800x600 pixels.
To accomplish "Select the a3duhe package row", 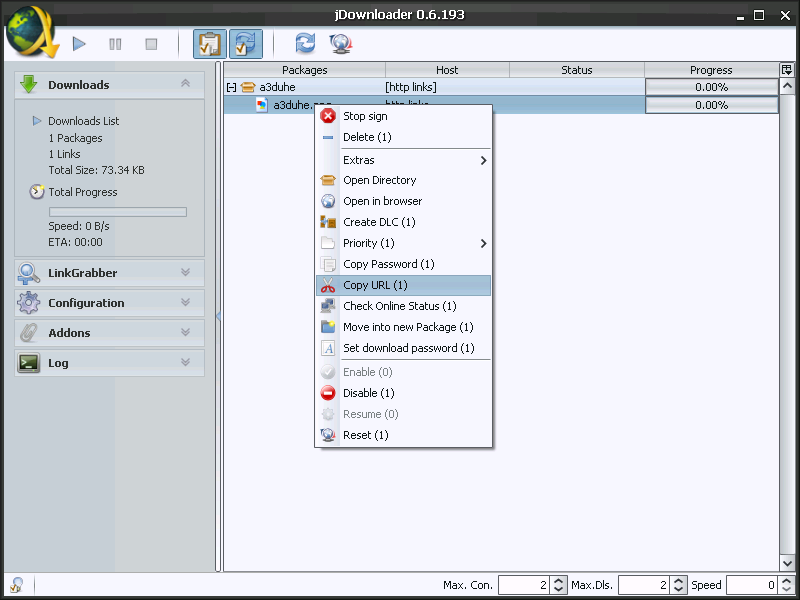I will click(434, 87).
